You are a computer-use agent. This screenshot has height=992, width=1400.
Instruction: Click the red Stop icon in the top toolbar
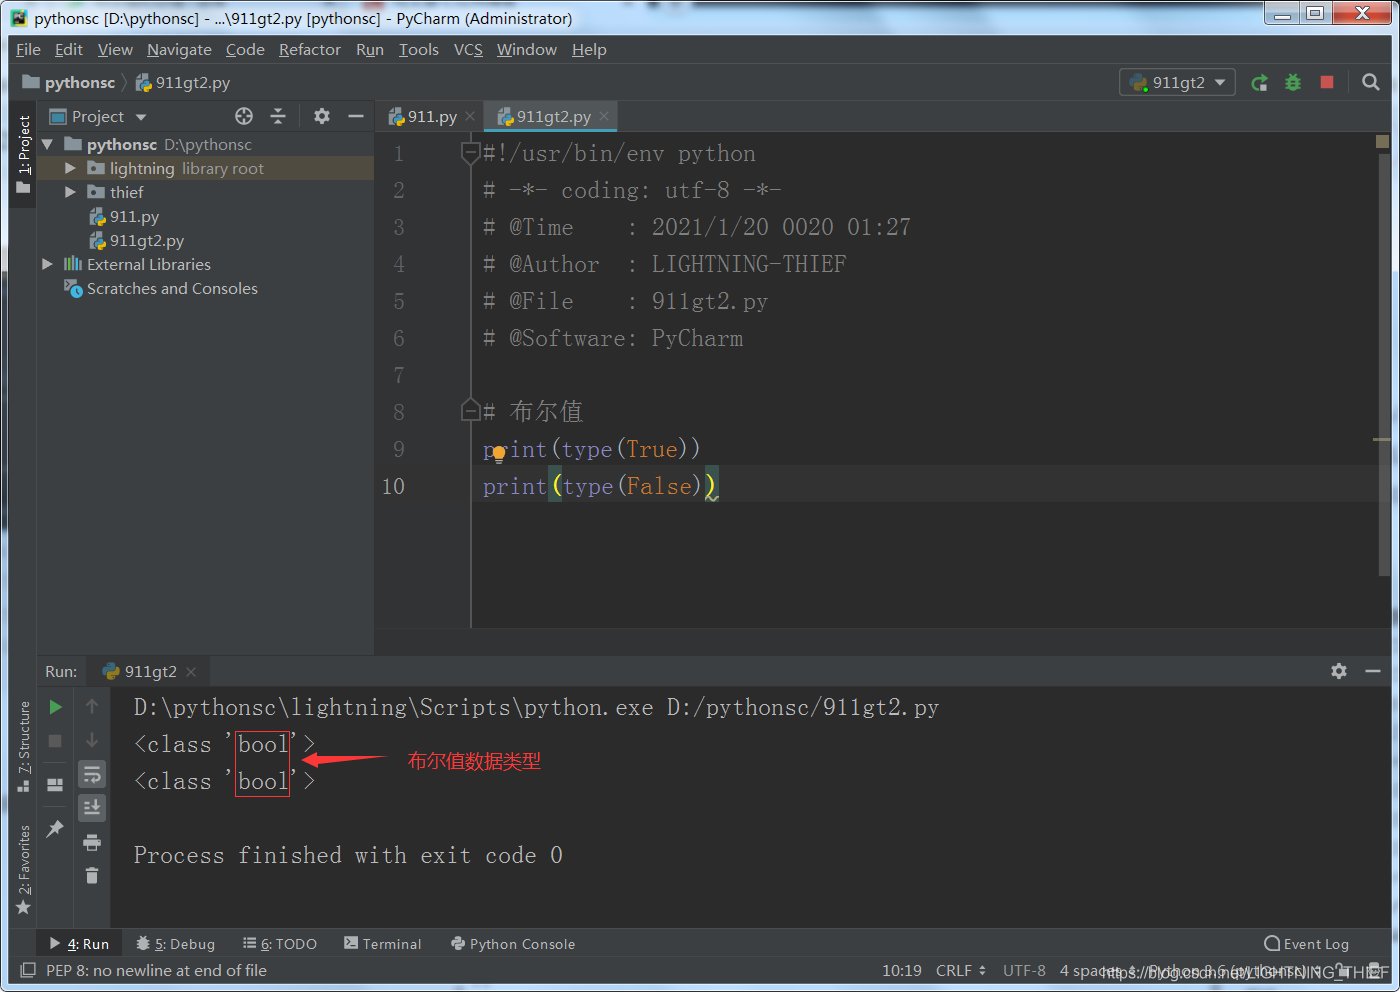tap(1327, 82)
